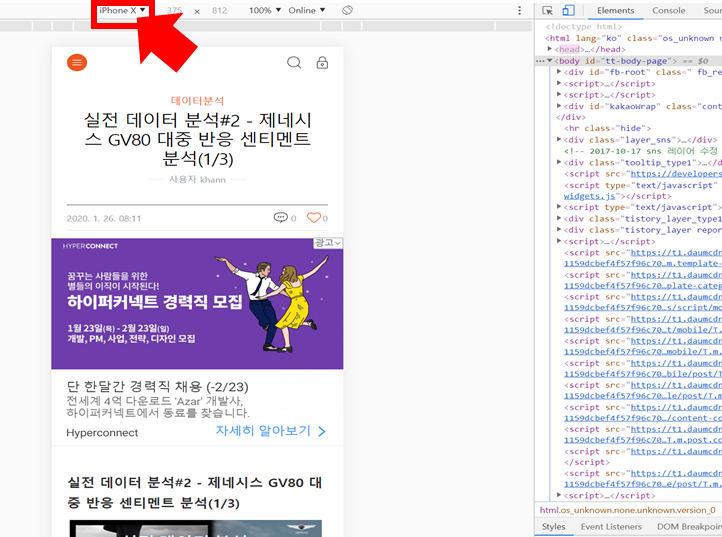Collapse the body tt-body-page node
This screenshot has width=722, height=537.
[549, 60]
